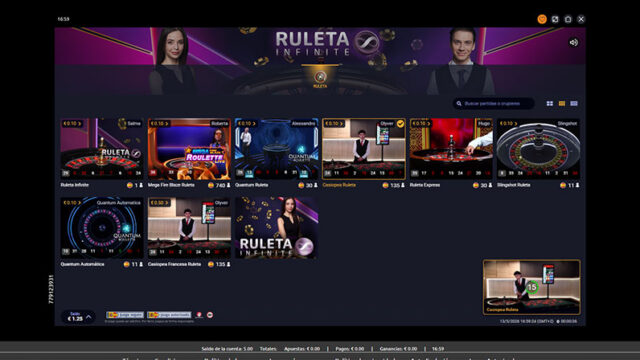Click the Quantum Ruleta title text
The height and width of the screenshot is (360, 640).
click(x=251, y=185)
